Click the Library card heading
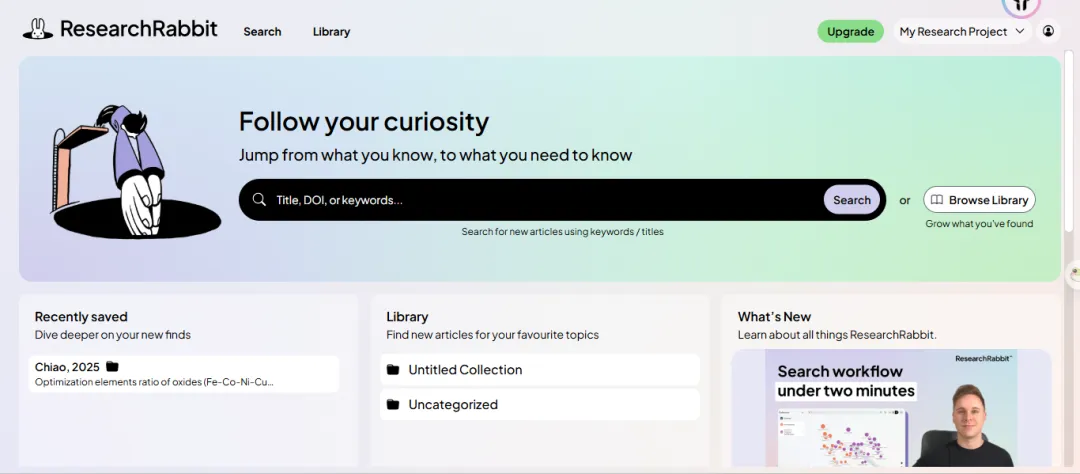 407,317
